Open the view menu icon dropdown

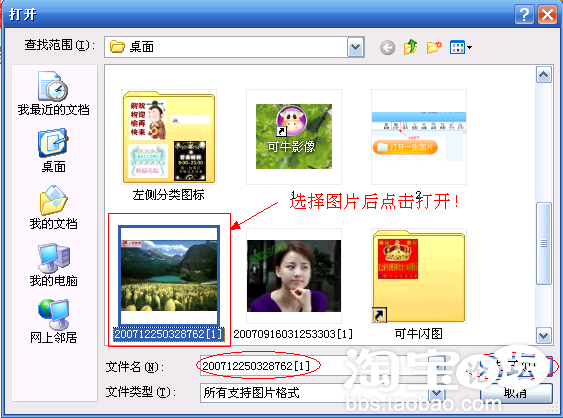coord(461,47)
